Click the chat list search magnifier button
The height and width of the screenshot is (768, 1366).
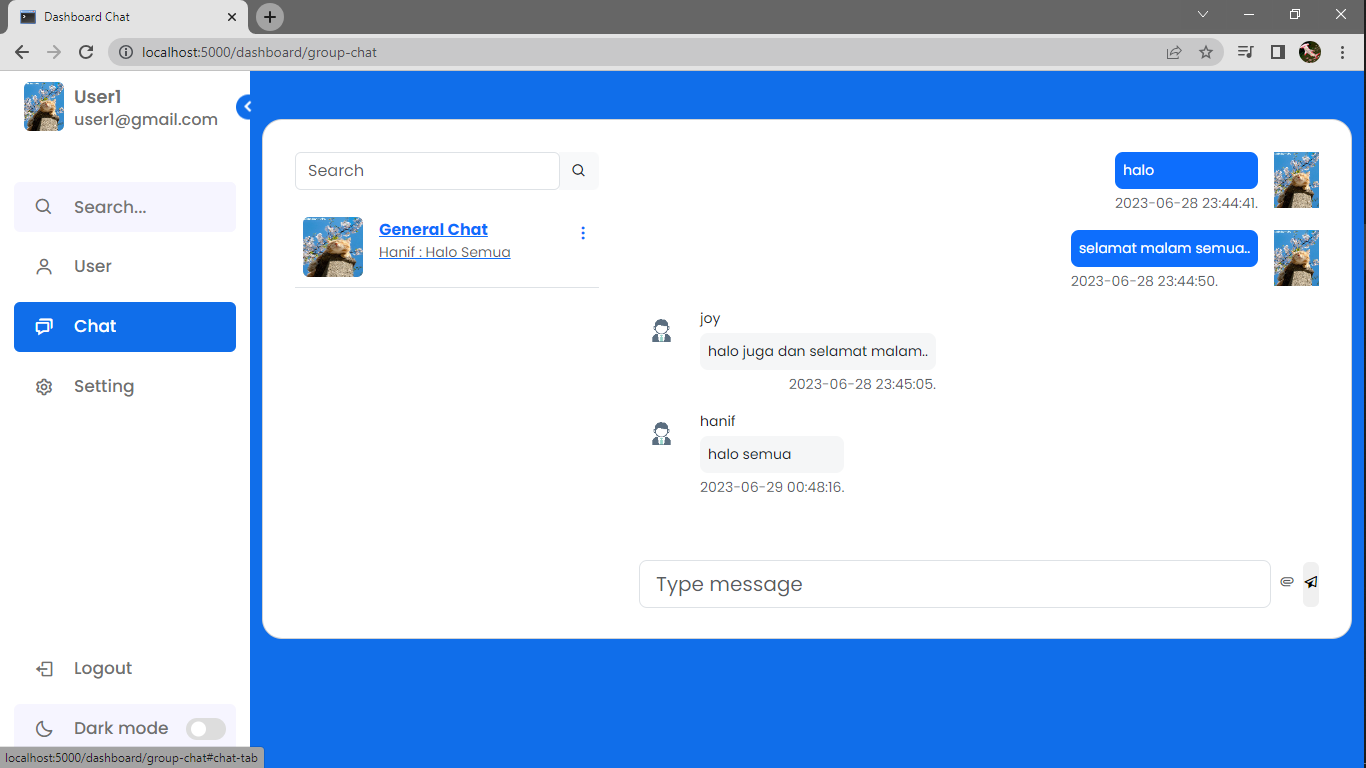(578, 171)
